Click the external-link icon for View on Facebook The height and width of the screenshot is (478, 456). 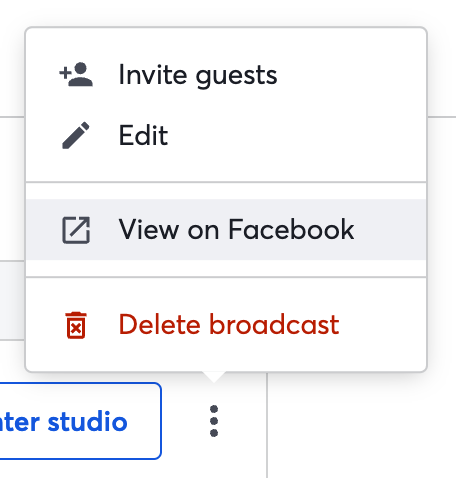[x=76, y=230]
